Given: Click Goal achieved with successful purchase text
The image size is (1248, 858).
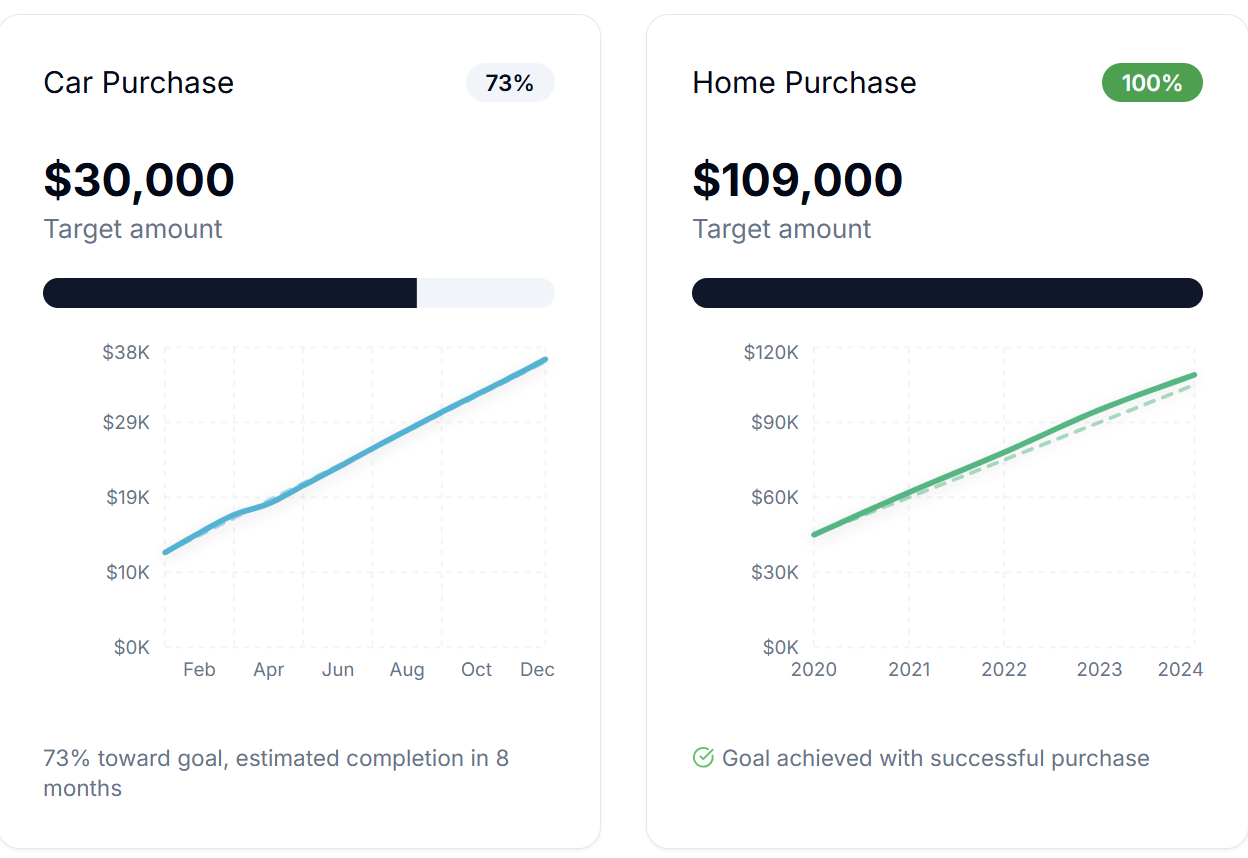Looking at the screenshot, I should [934, 758].
